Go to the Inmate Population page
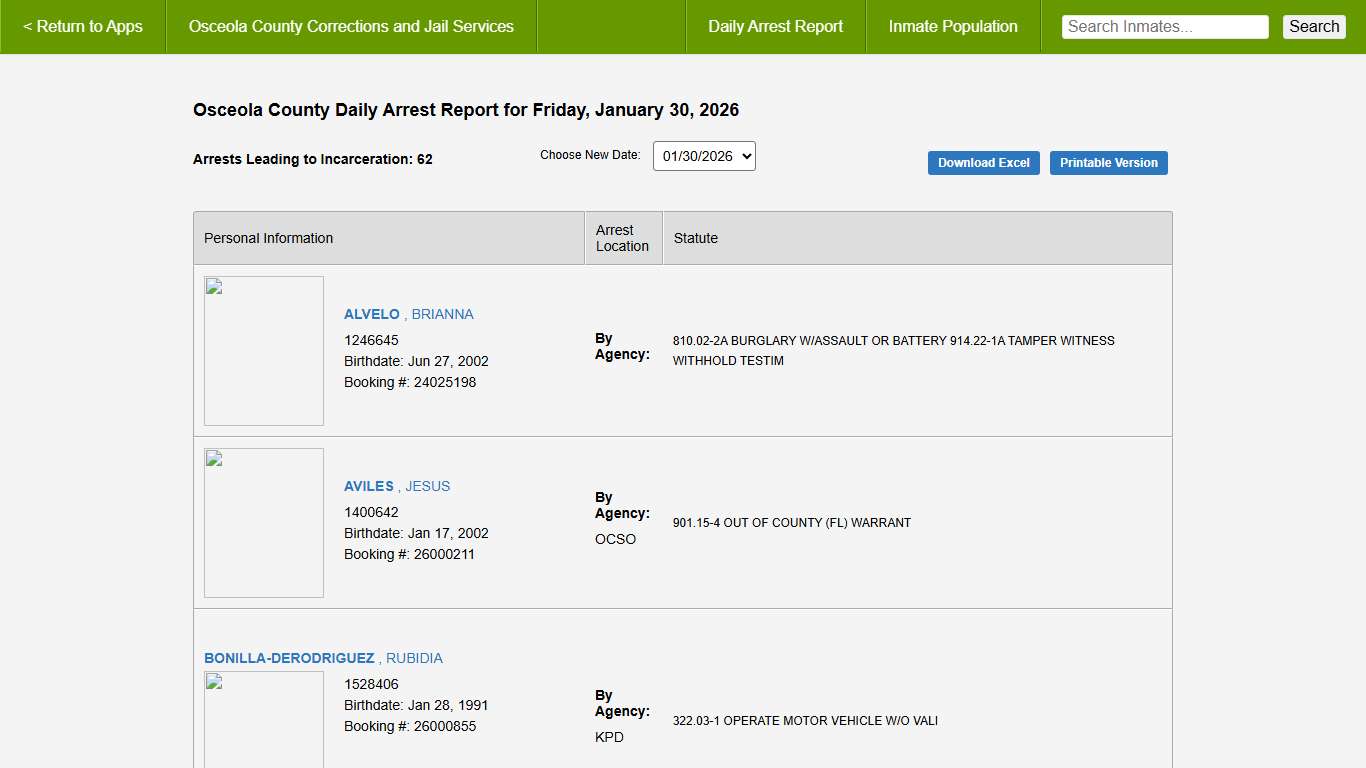Viewport: 1366px width, 768px height. click(x=952, y=27)
